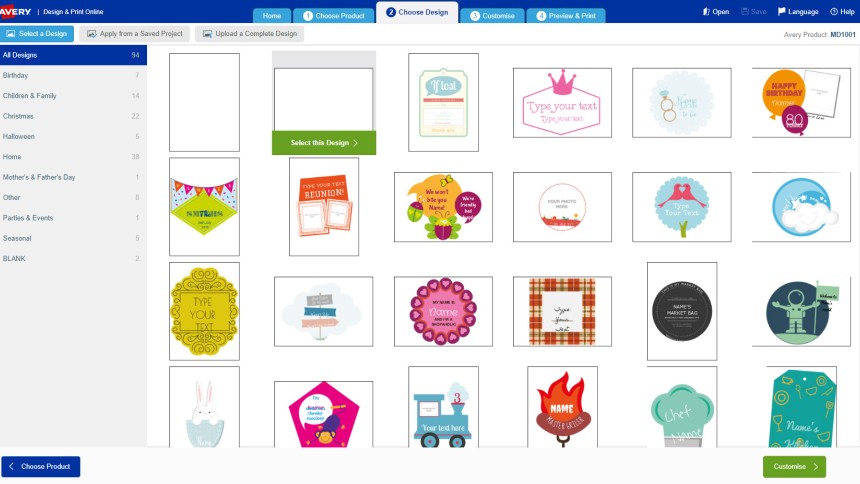
Task: Pick the 'If lost' tag design
Action: pyautogui.click(x=443, y=102)
